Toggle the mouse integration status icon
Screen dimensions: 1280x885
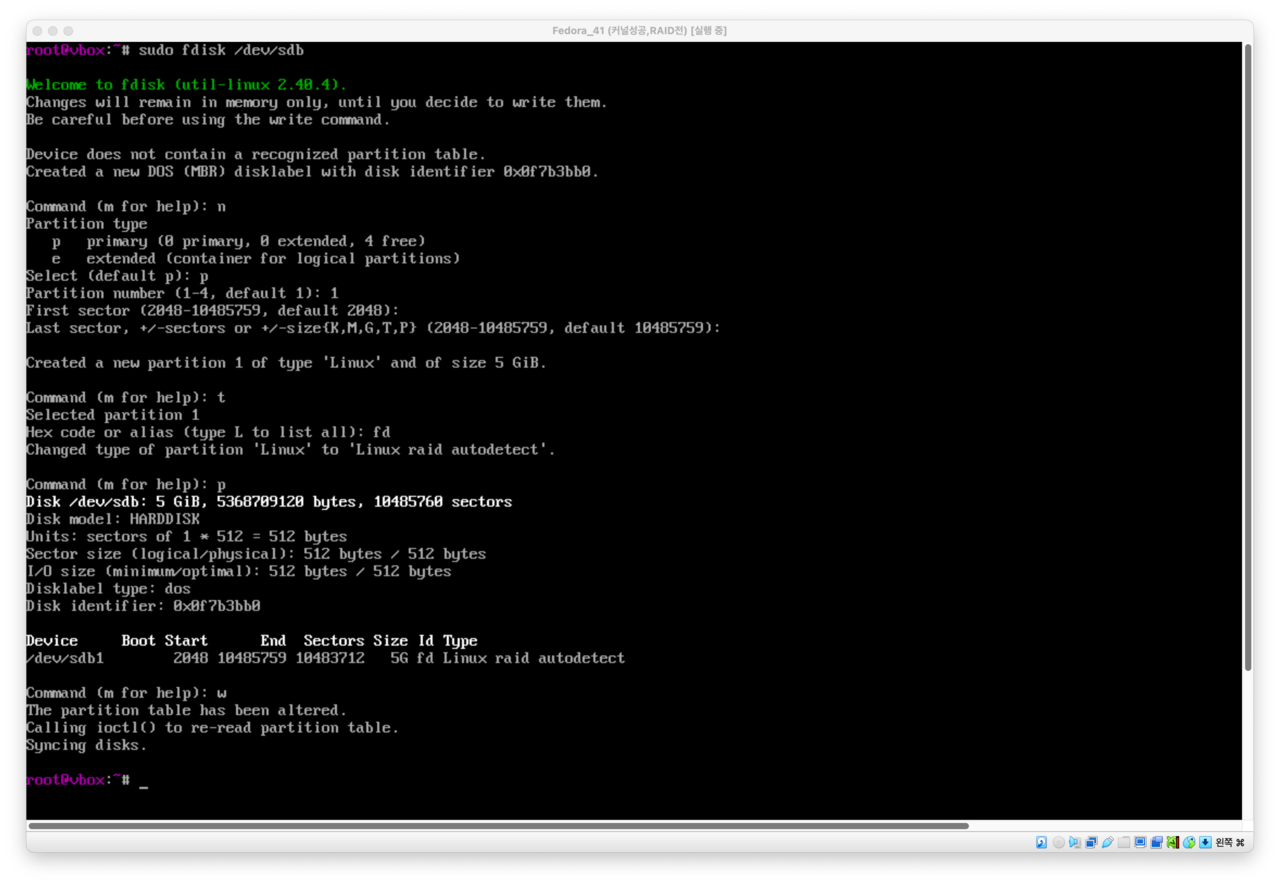click(x=1189, y=842)
